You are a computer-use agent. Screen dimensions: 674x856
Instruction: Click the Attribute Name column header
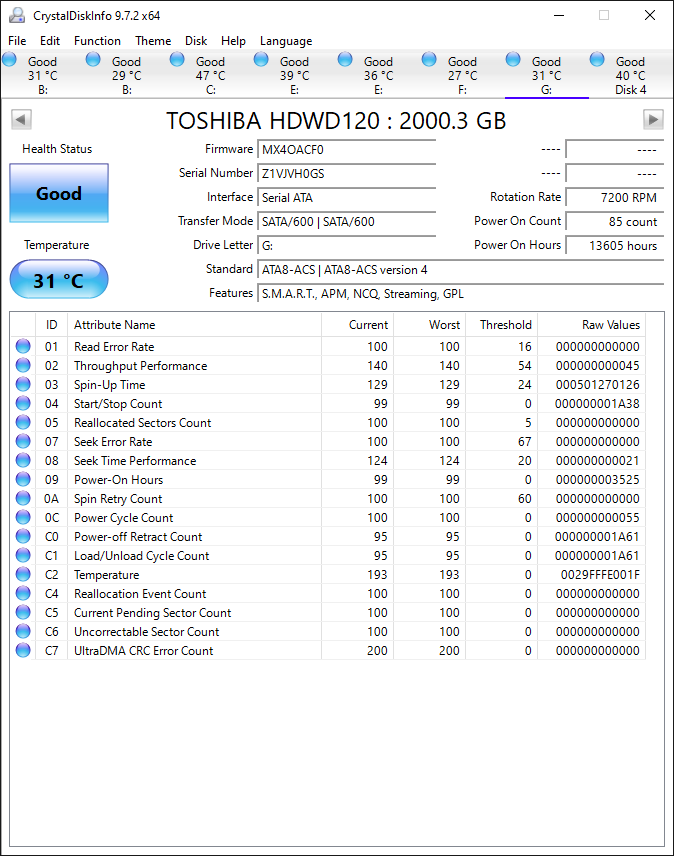[x=115, y=325]
